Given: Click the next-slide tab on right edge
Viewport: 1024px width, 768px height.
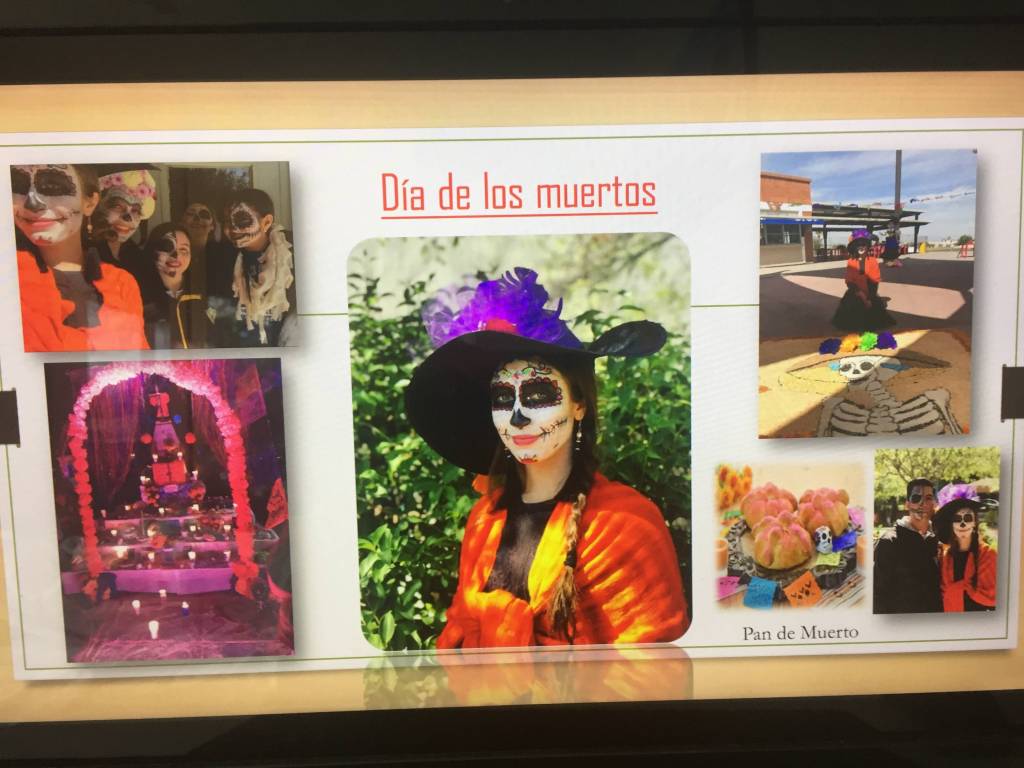Looking at the screenshot, I should pyautogui.click(x=1012, y=393).
